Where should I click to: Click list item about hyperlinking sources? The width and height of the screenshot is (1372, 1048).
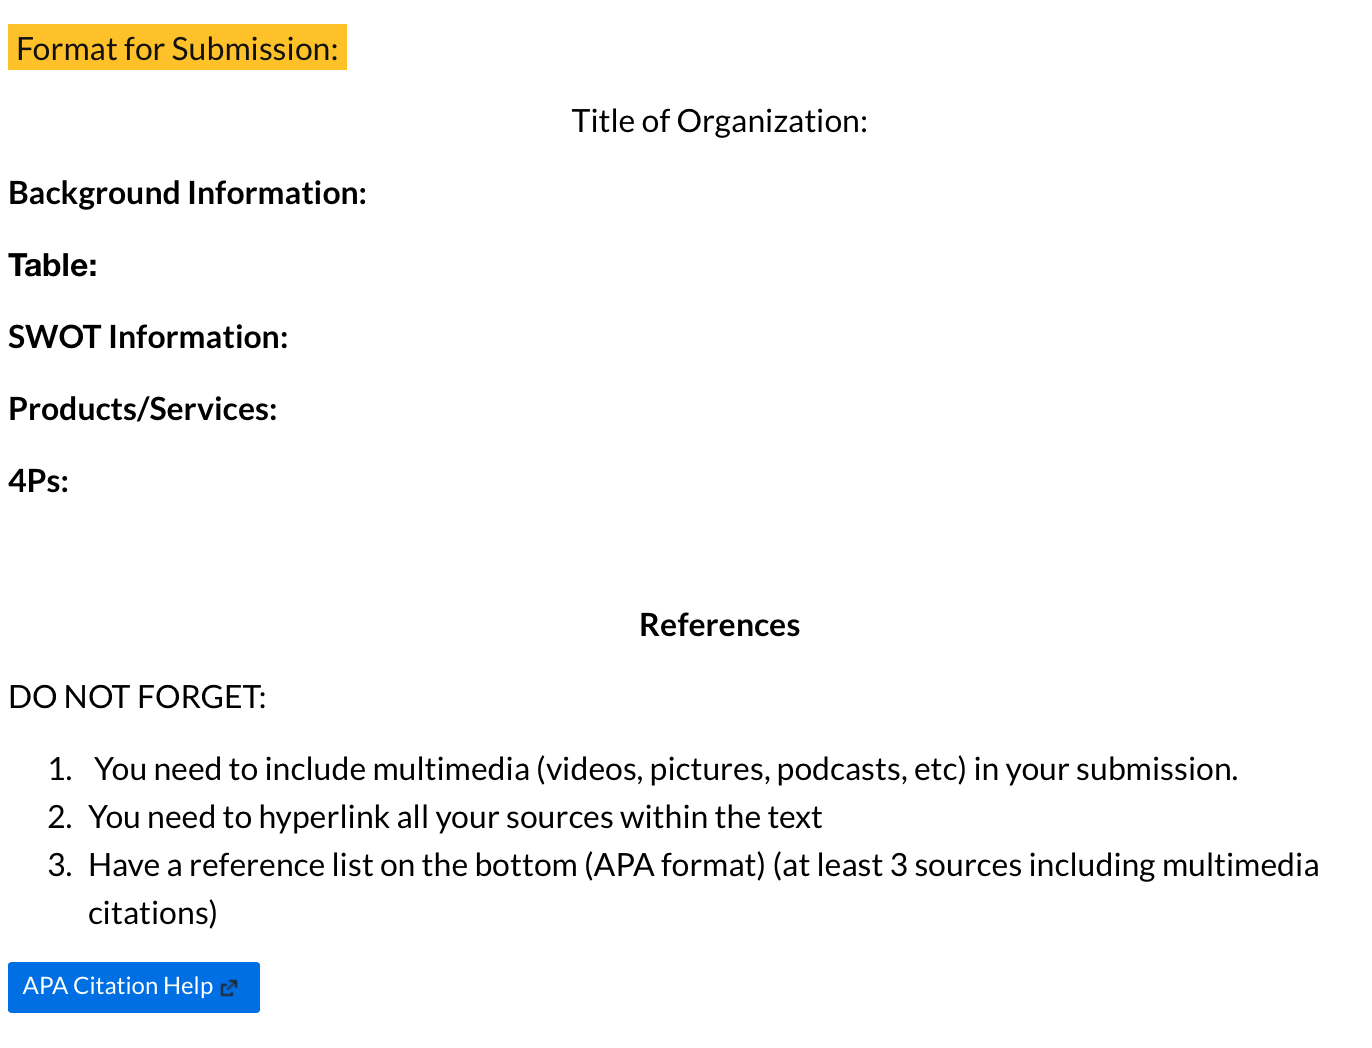click(455, 817)
